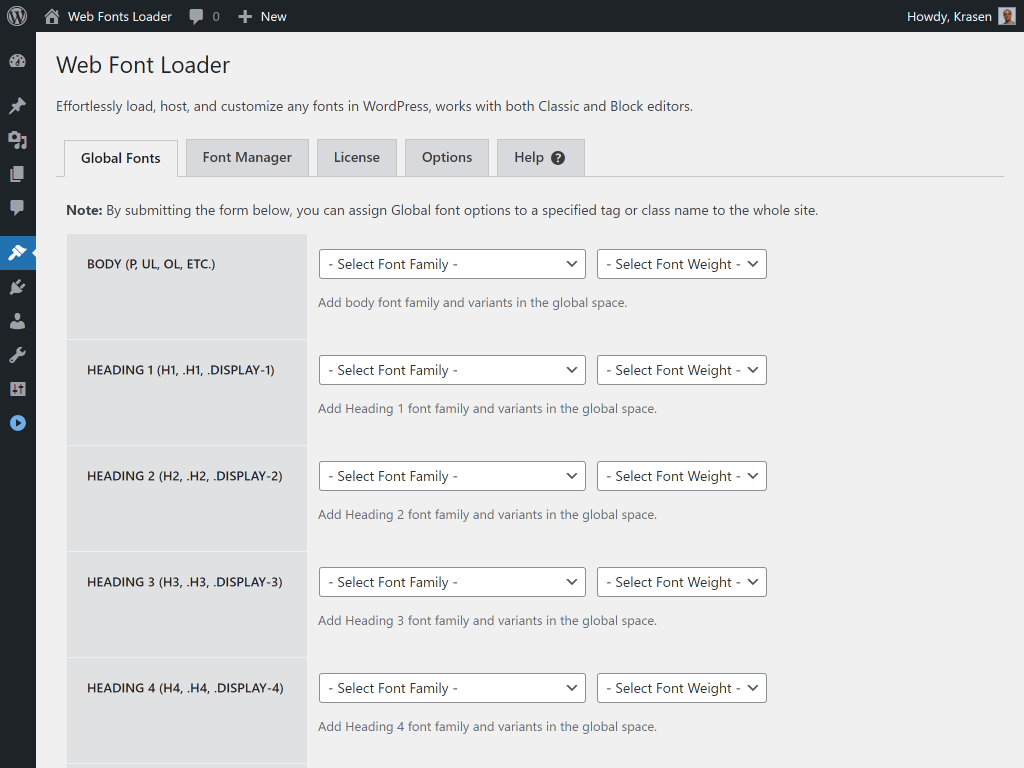
Task: Open the Users sidebar icon
Action: point(18,321)
